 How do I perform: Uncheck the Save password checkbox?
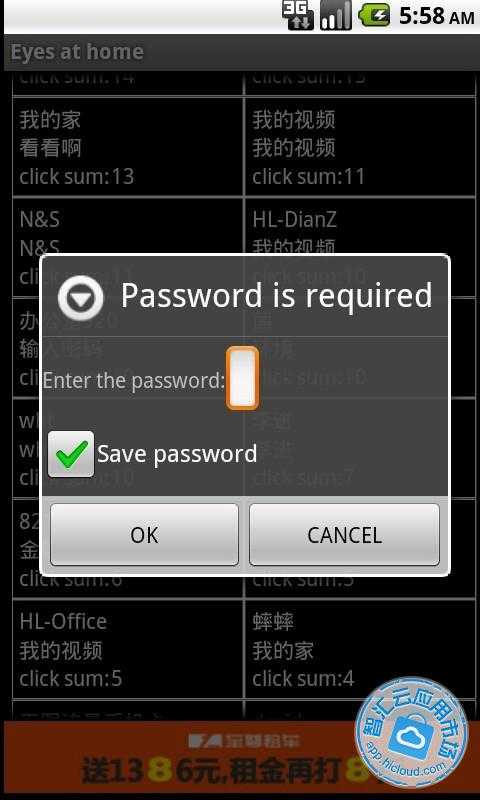pyautogui.click(x=71, y=454)
